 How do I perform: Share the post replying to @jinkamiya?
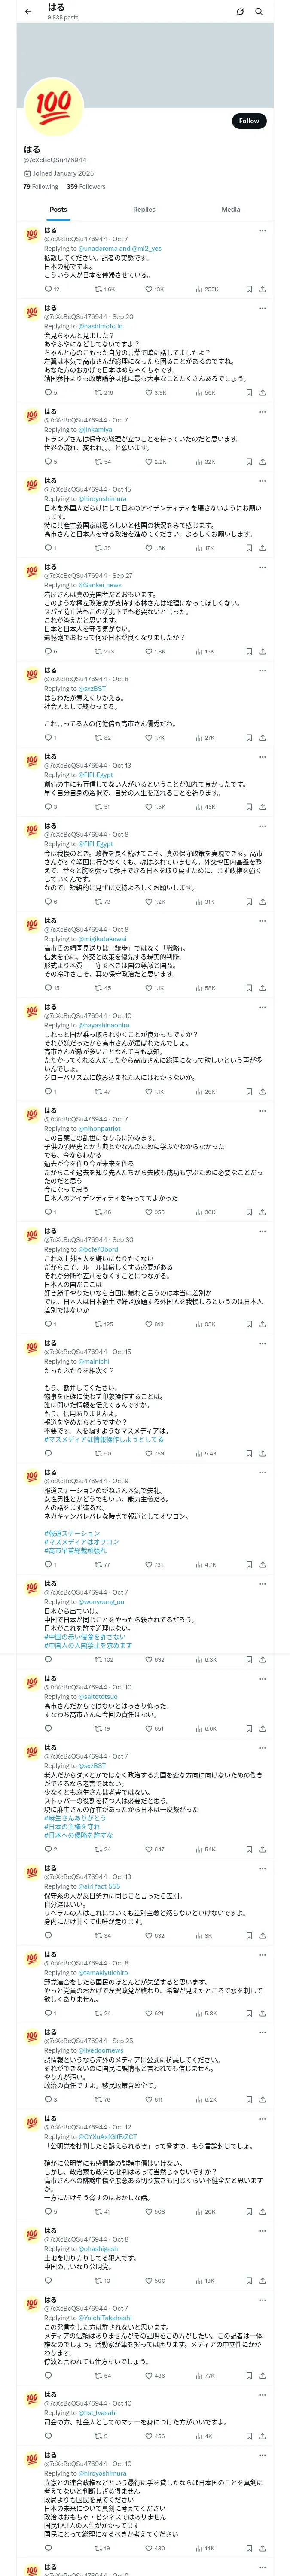tap(262, 462)
